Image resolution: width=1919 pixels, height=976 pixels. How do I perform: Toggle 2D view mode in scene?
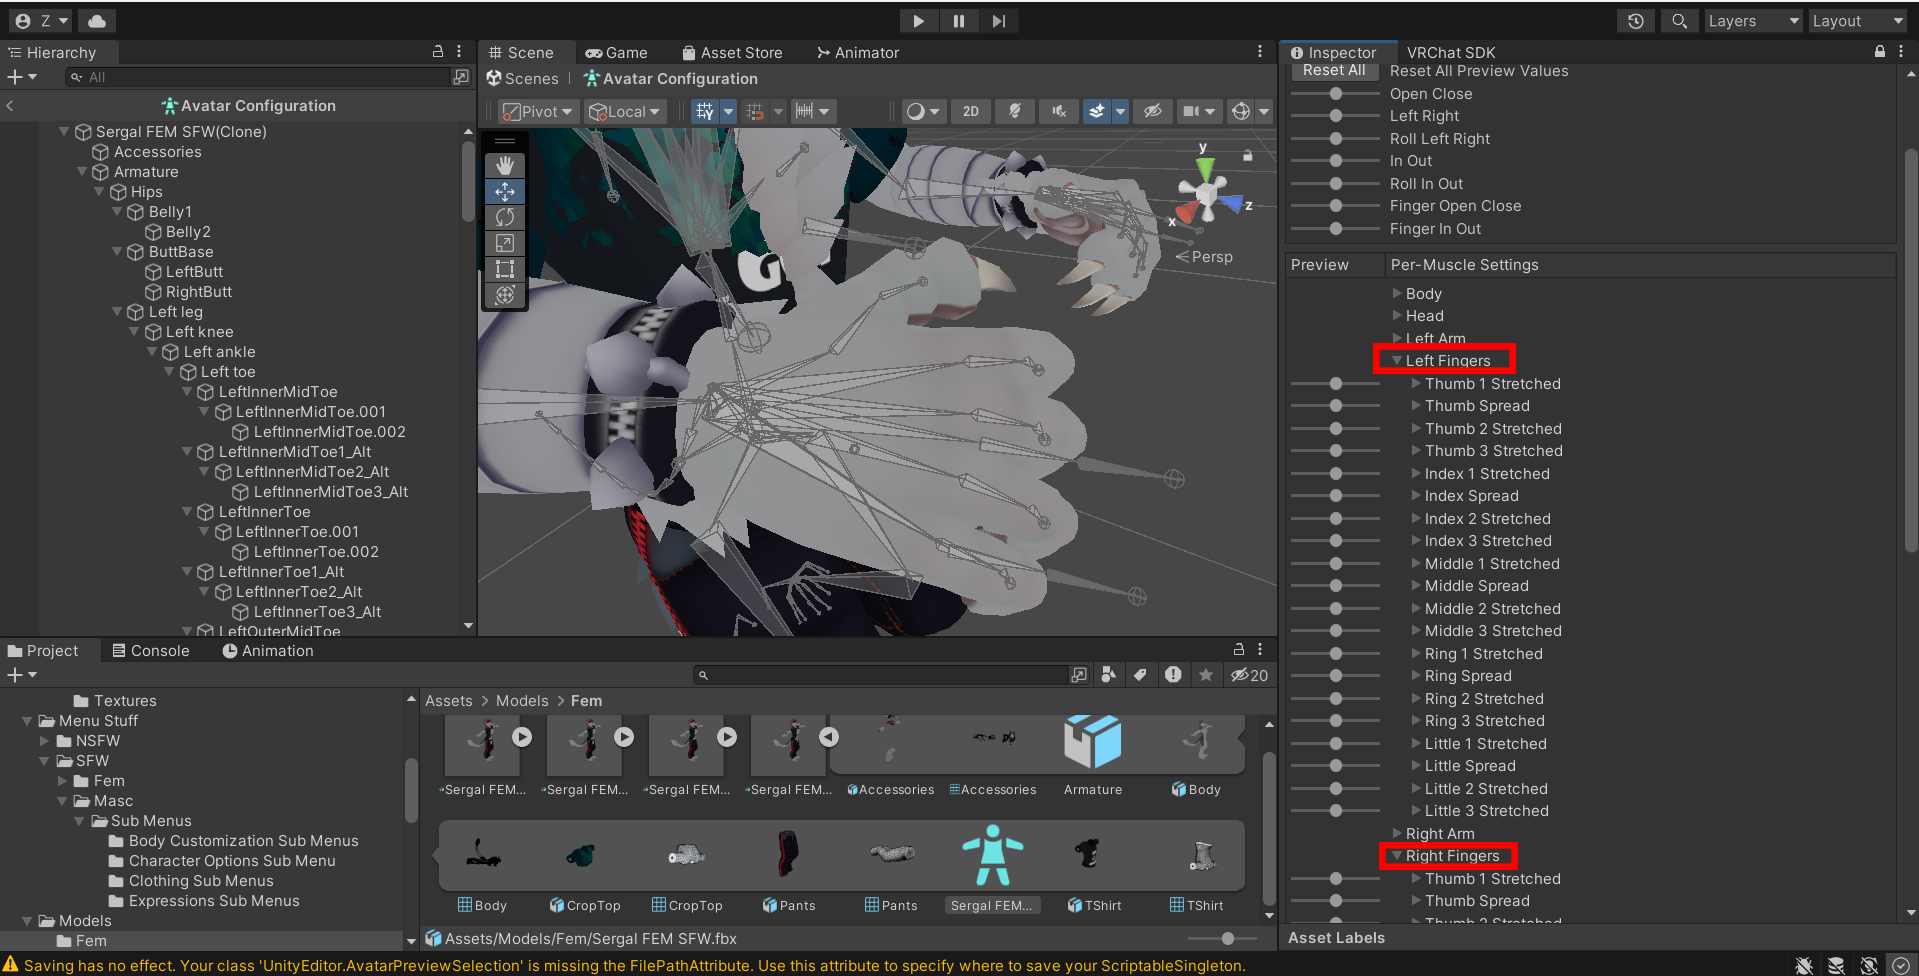tap(970, 111)
